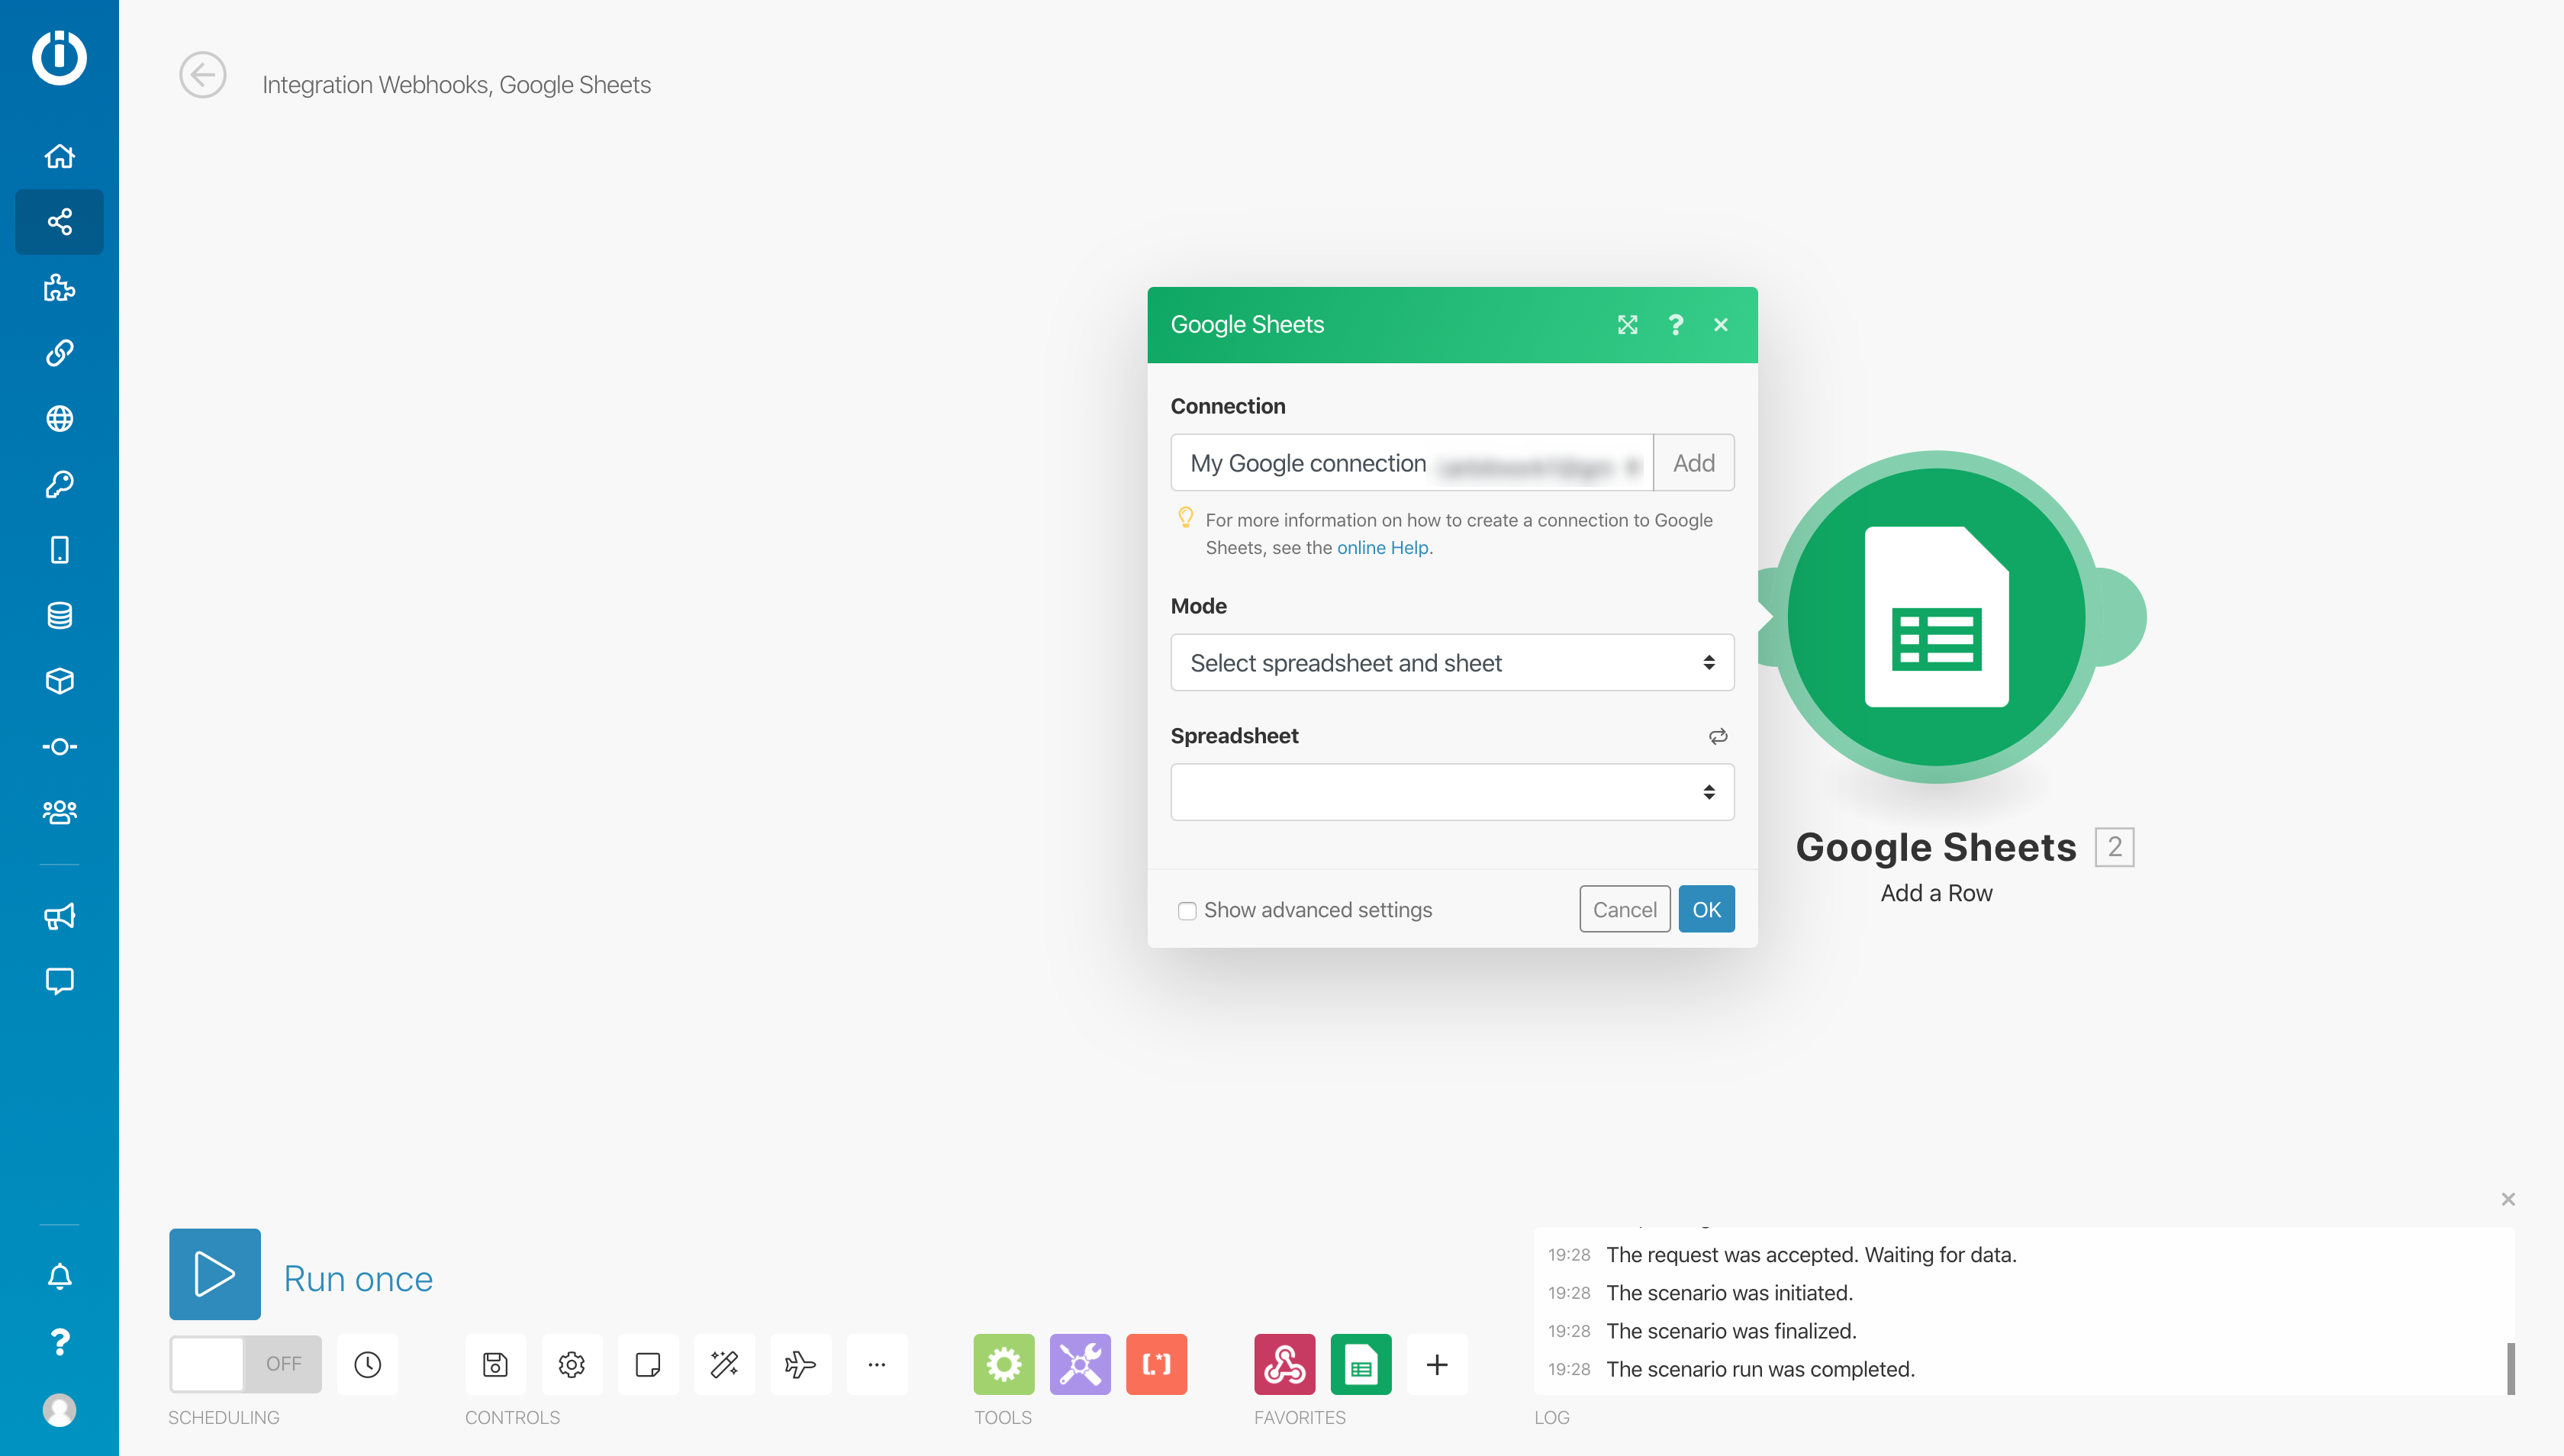Open Templates puzzle icon in sidebar
The height and width of the screenshot is (1456, 2564).
tap(59, 288)
